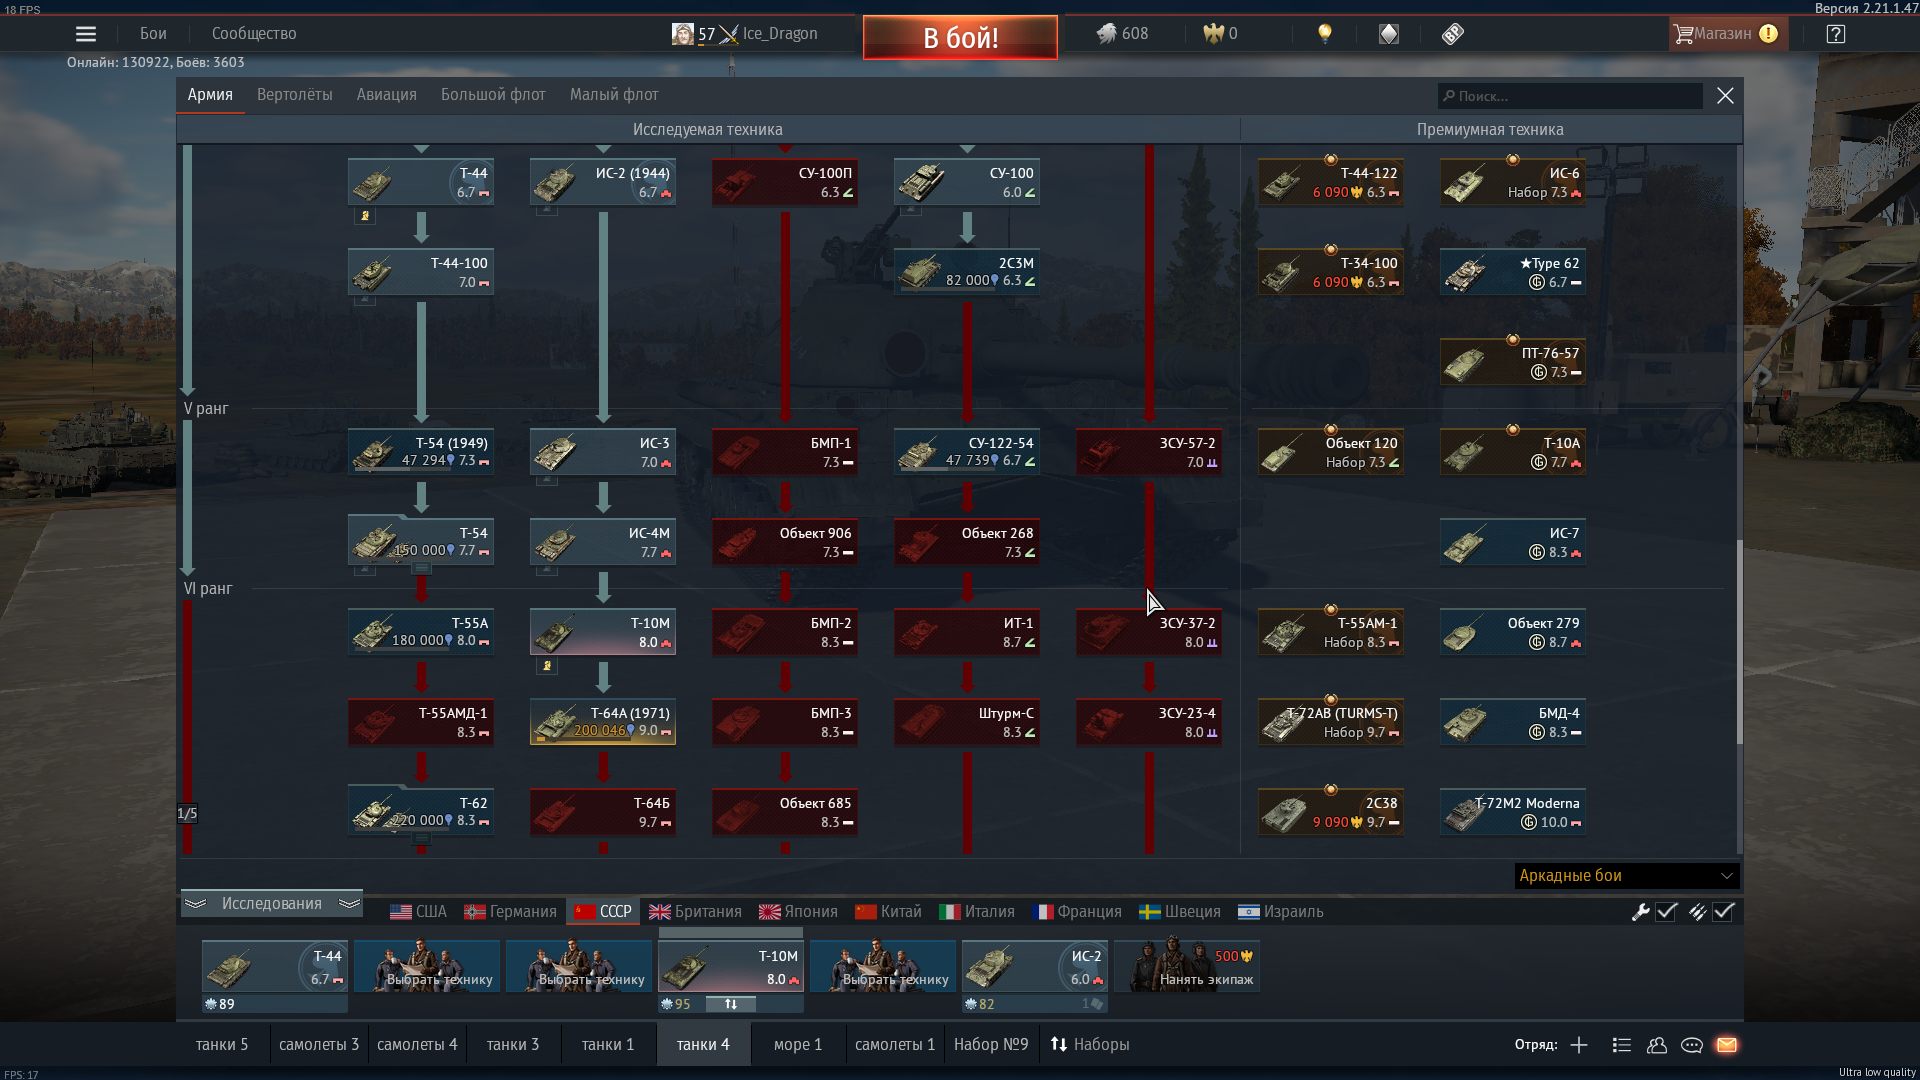This screenshot has width=1920, height=1080.
Task: Select the Германия nation flag
Action: [x=510, y=912]
